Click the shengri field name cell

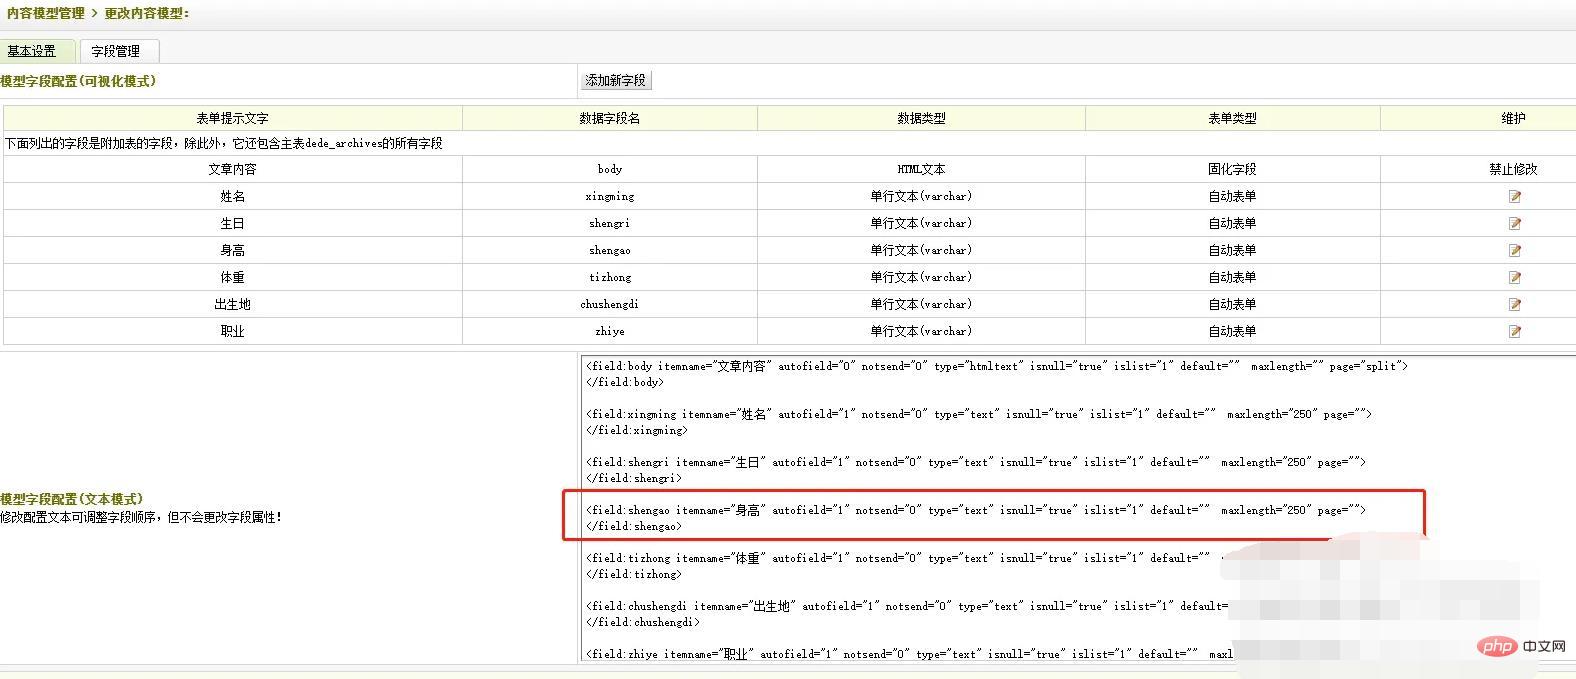click(610, 223)
